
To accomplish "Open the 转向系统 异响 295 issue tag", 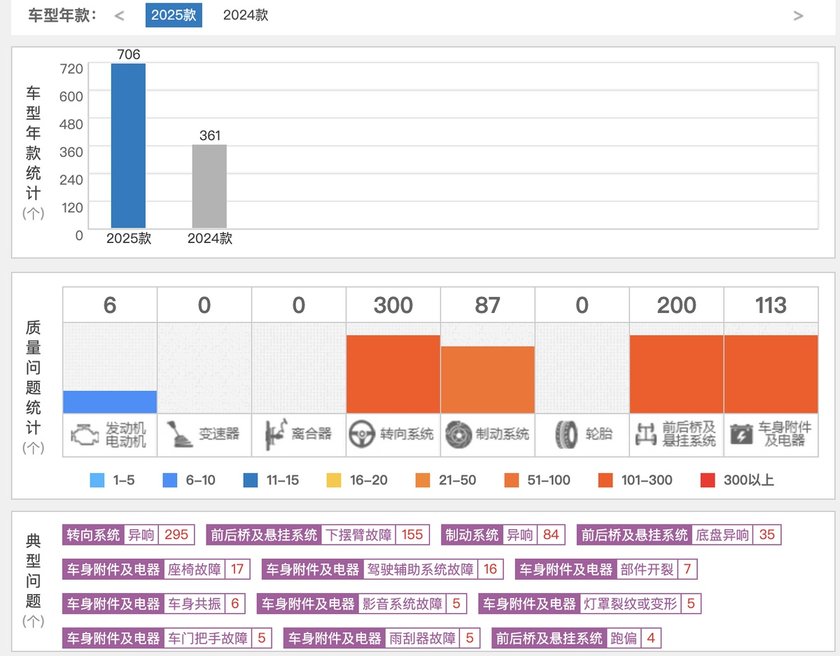I will [x=128, y=535].
